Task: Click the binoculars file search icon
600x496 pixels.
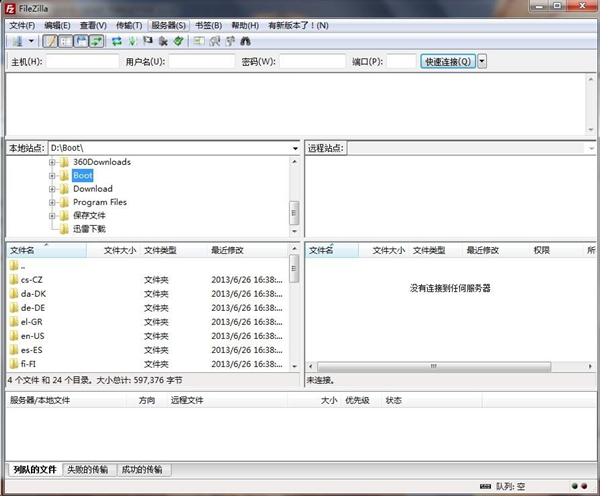Action: tap(245, 41)
